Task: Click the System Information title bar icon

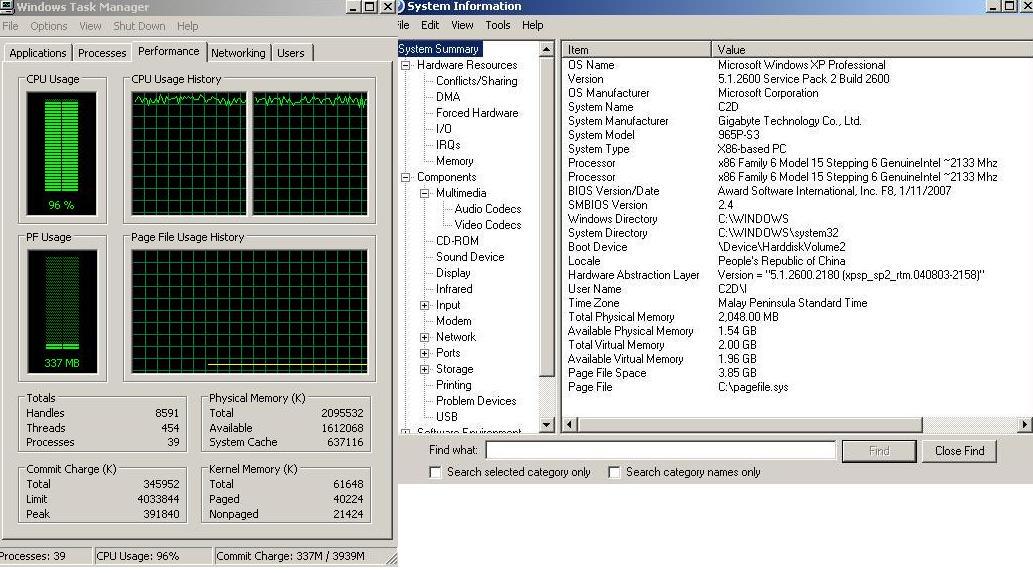Action: pyautogui.click(x=401, y=7)
